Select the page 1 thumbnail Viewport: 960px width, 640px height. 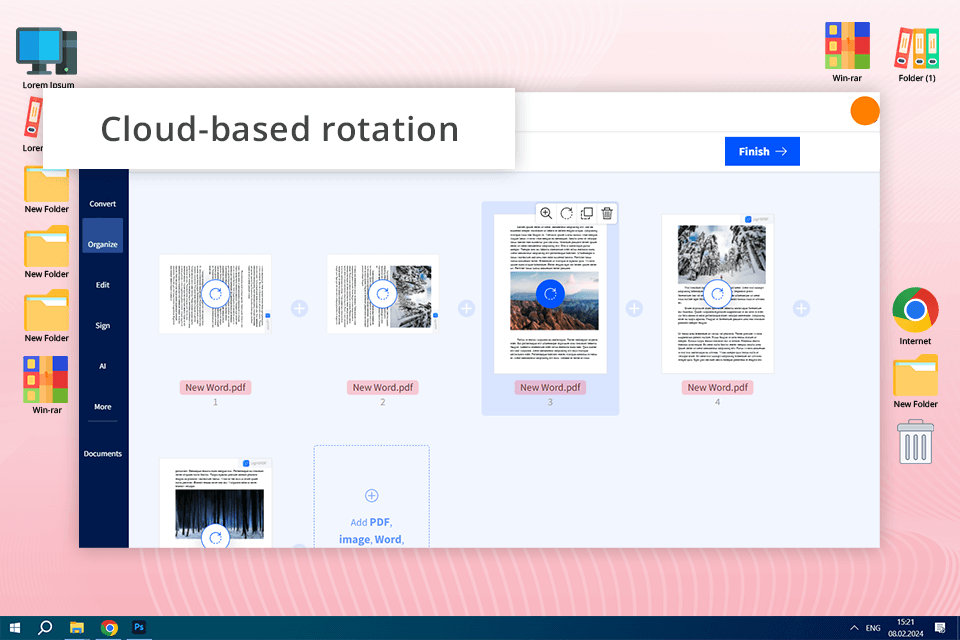tap(216, 294)
